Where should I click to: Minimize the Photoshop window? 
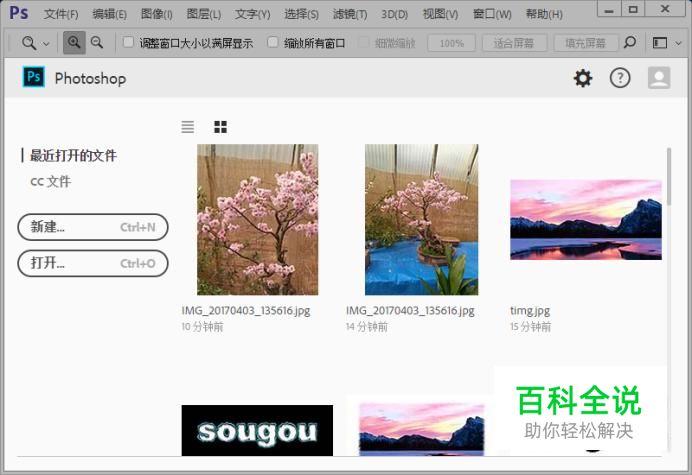tap(609, 9)
